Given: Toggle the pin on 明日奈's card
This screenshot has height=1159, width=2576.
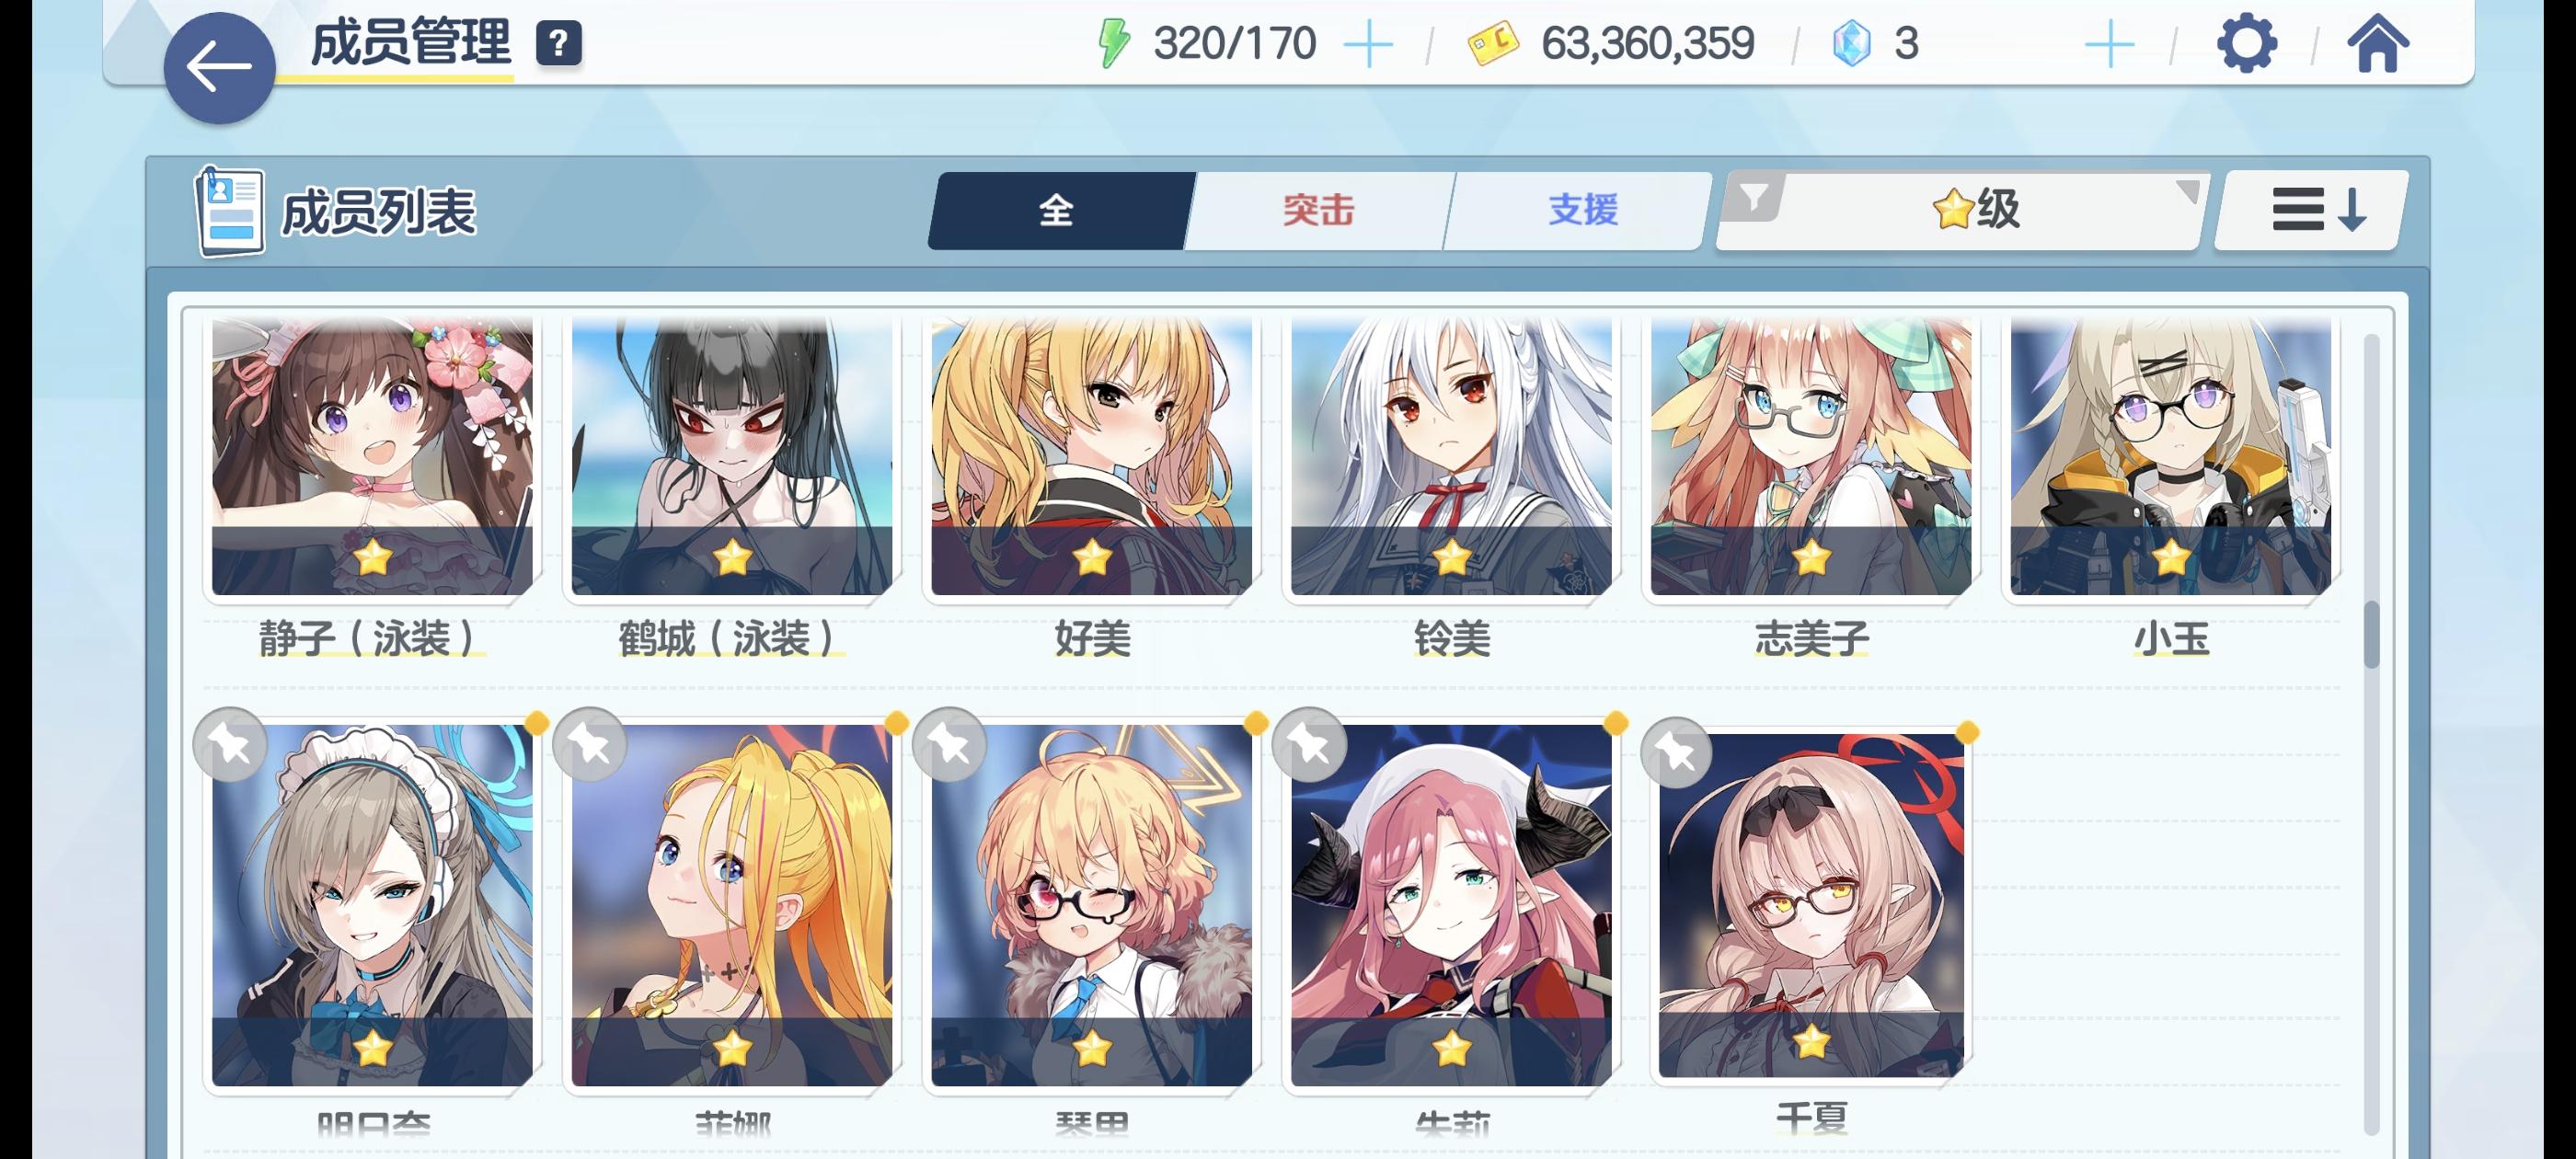Looking at the screenshot, I should (x=231, y=744).
